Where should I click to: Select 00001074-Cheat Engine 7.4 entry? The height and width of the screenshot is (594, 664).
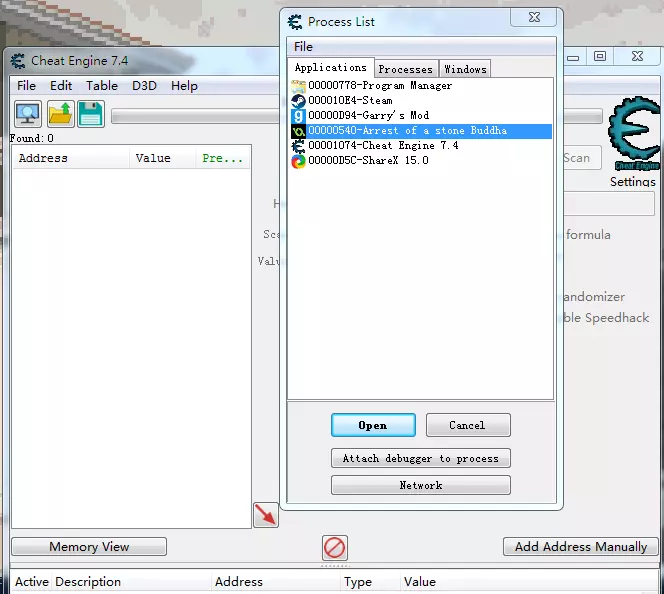pos(421,146)
